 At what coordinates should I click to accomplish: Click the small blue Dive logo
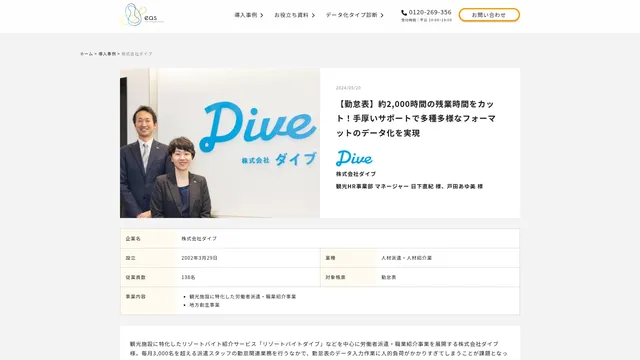tap(354, 158)
